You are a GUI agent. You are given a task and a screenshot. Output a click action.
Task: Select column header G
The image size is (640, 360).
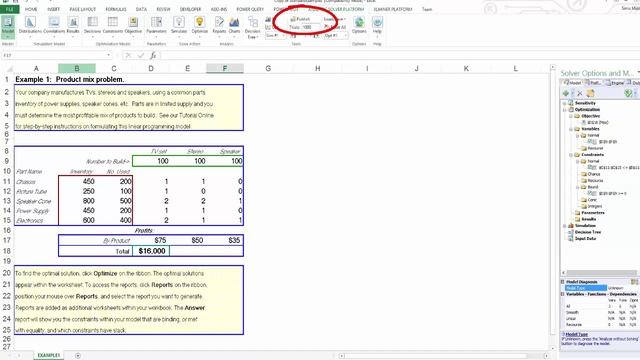pos(268,69)
